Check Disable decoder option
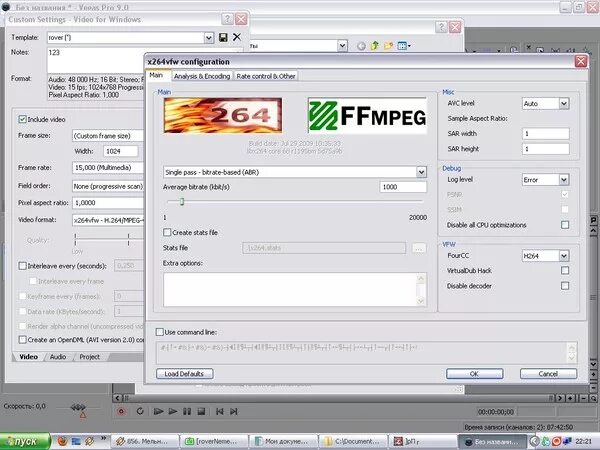The height and width of the screenshot is (450, 600). coord(565,286)
